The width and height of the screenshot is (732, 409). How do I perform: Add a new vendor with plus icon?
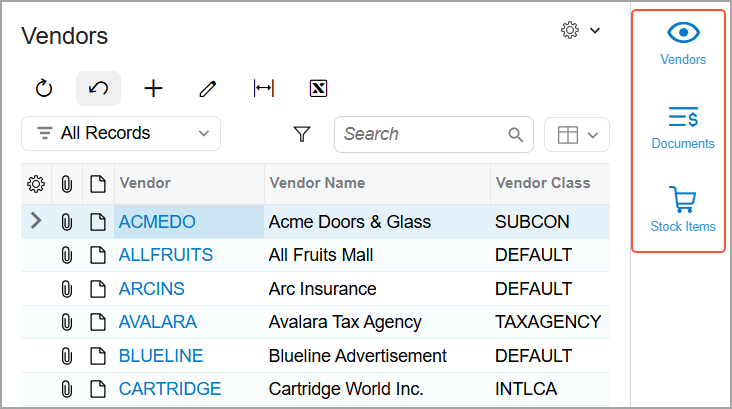[x=153, y=88]
